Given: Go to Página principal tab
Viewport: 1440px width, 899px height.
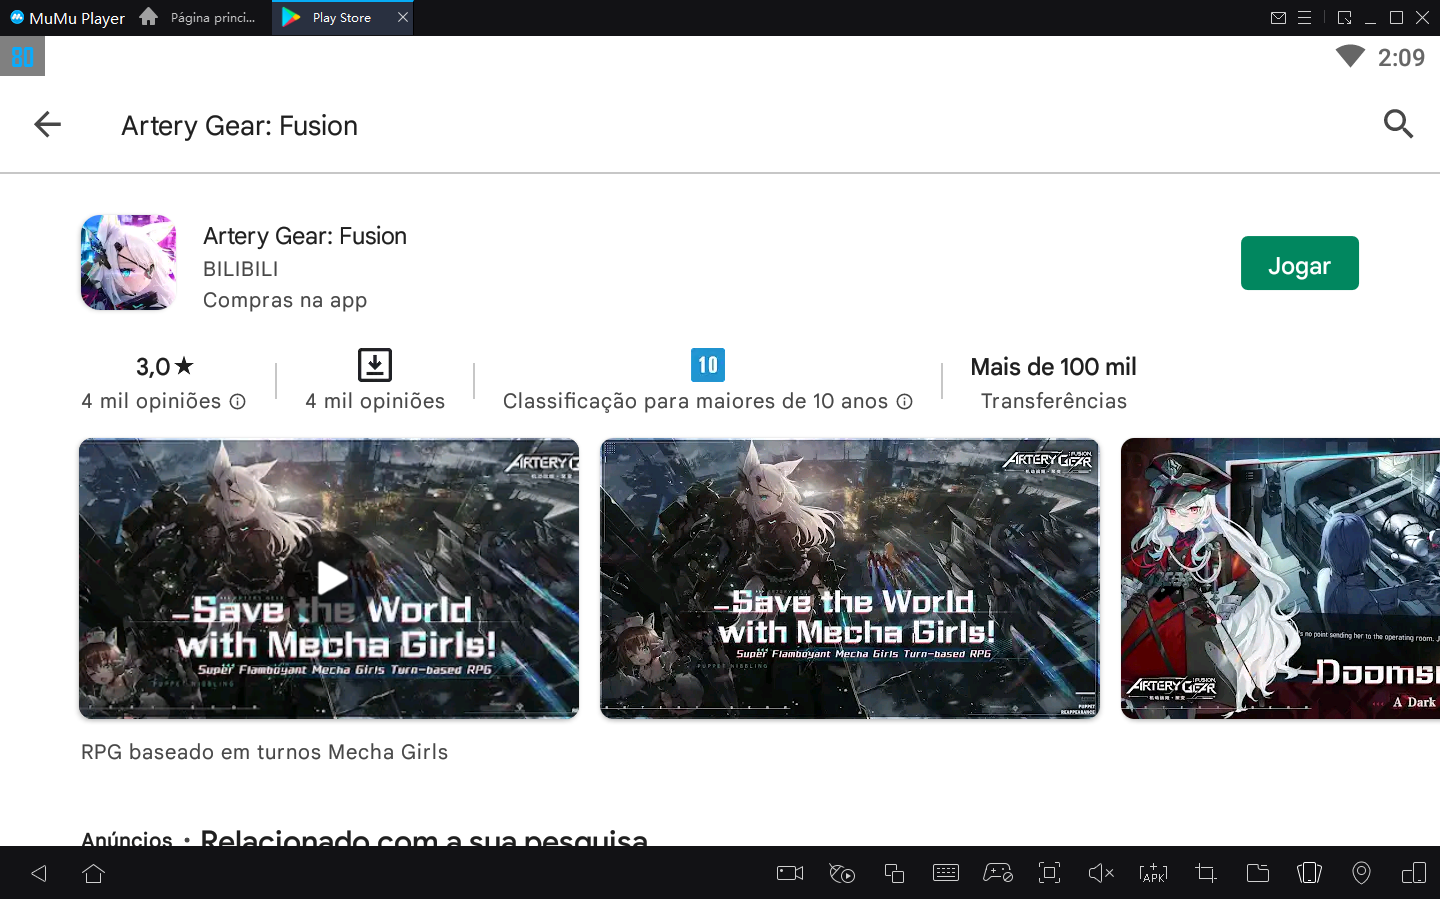Looking at the screenshot, I should (198, 17).
